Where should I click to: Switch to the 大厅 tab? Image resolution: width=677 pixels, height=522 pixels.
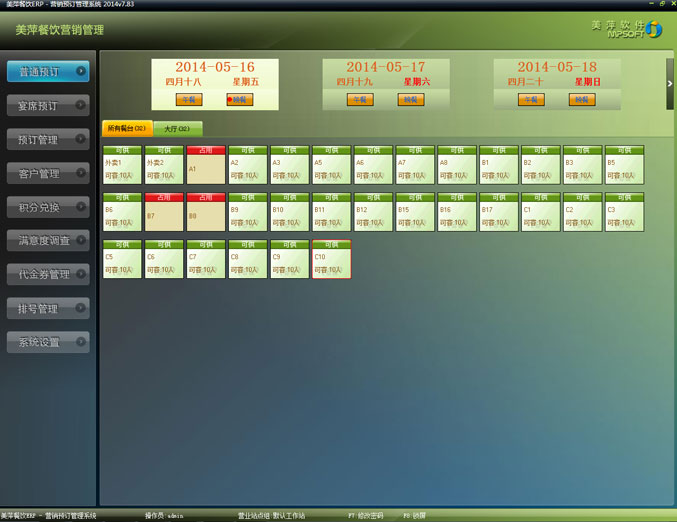coord(177,129)
